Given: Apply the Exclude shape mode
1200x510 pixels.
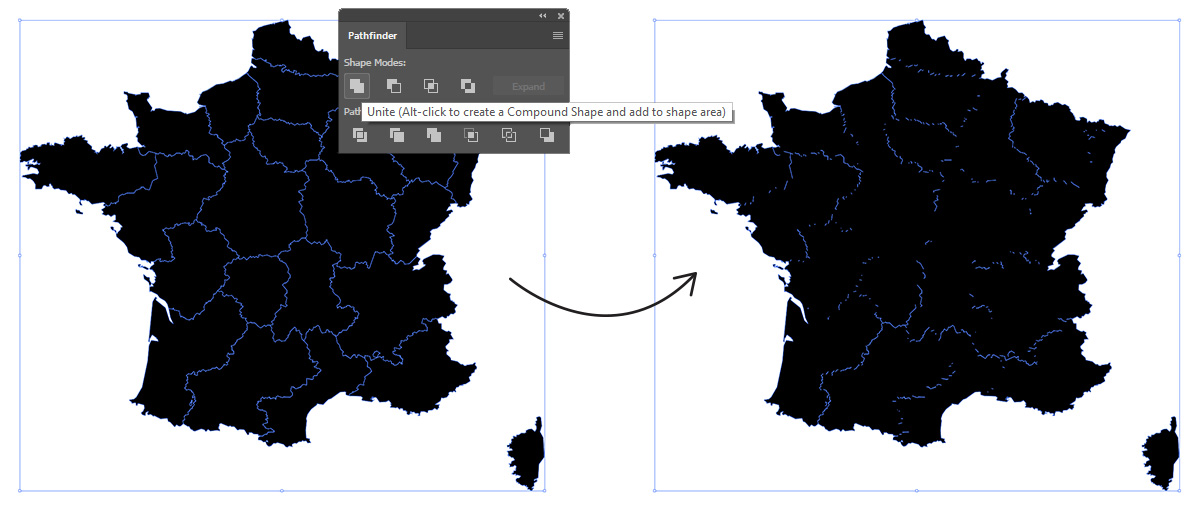Looking at the screenshot, I should (467, 86).
